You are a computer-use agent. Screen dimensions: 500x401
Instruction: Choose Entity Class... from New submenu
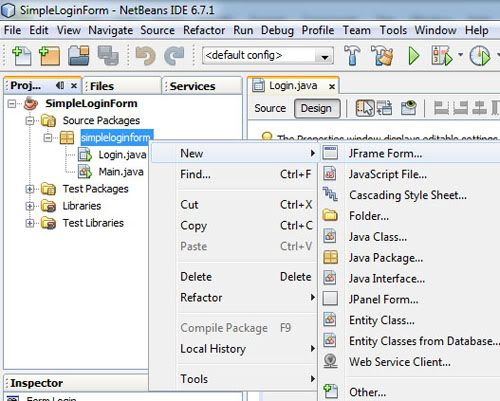click(410, 320)
